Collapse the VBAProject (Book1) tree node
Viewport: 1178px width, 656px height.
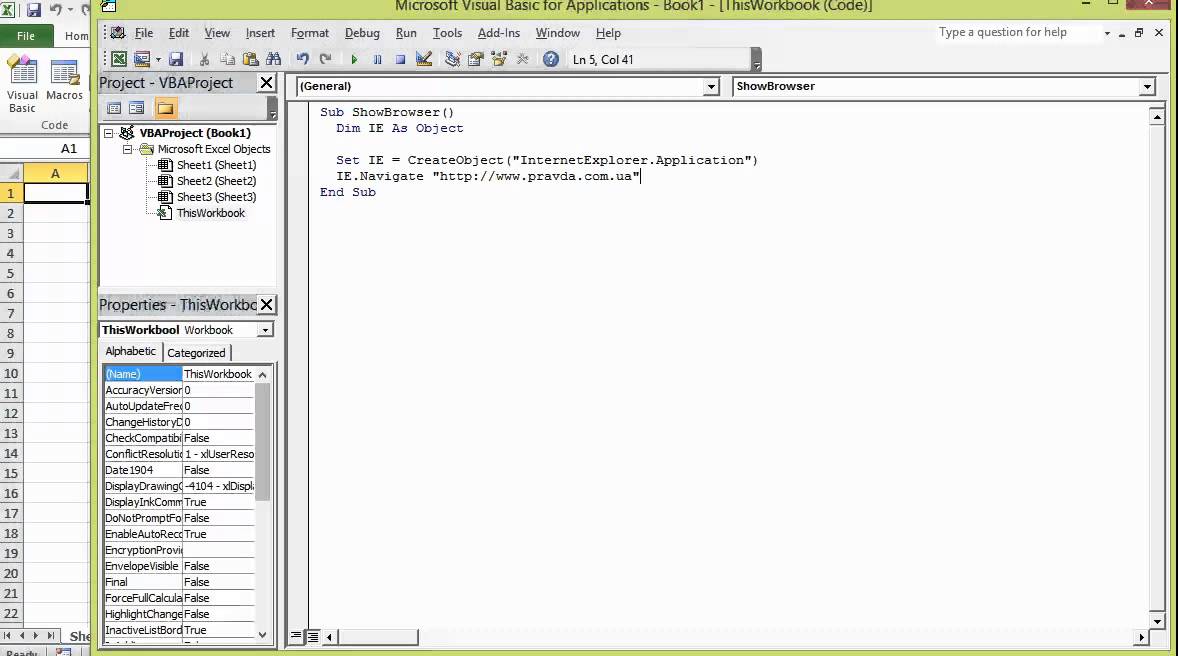pyautogui.click(x=109, y=133)
